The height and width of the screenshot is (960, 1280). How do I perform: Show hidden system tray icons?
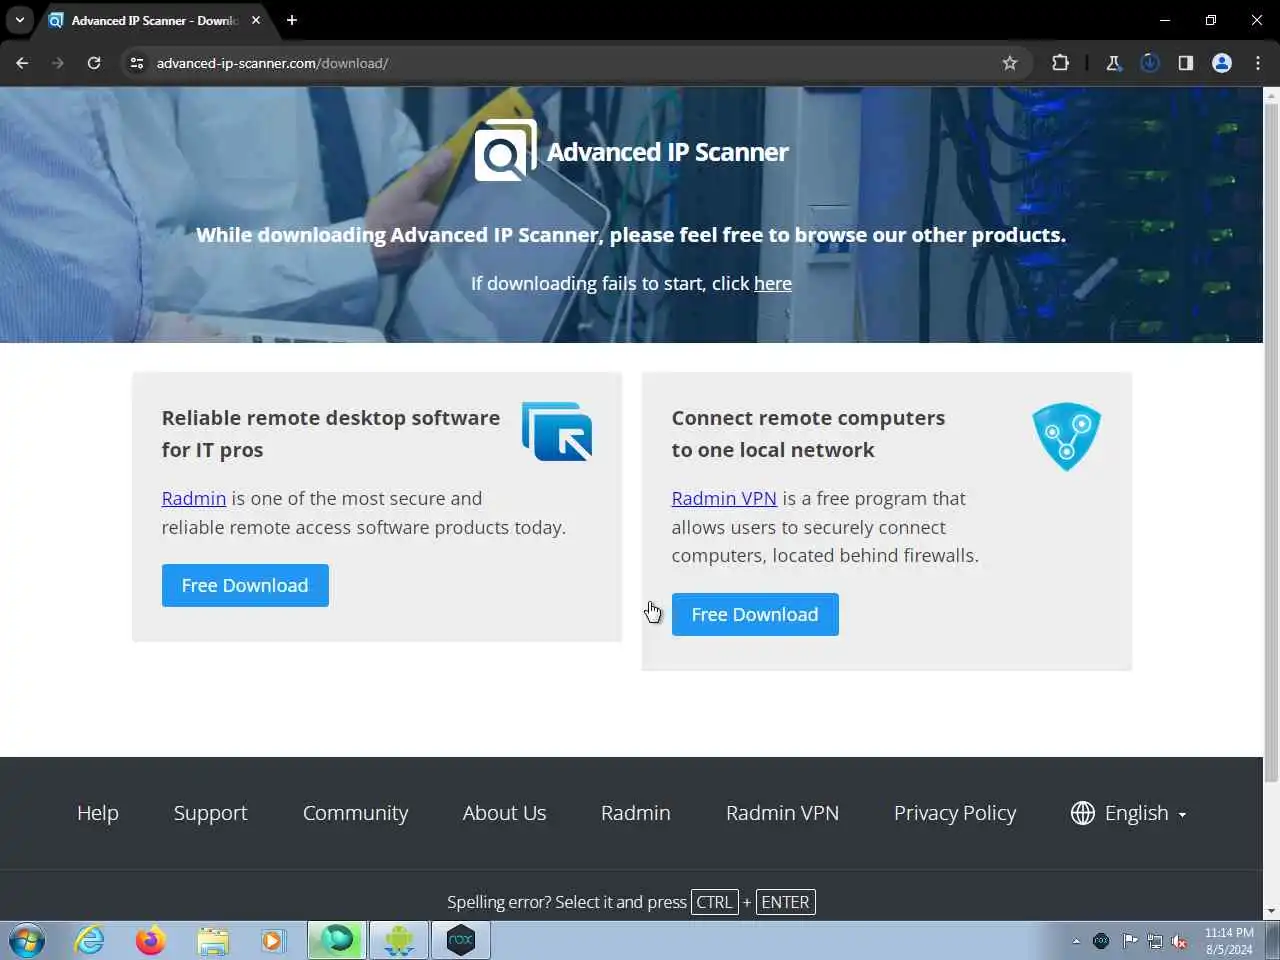(x=1076, y=941)
